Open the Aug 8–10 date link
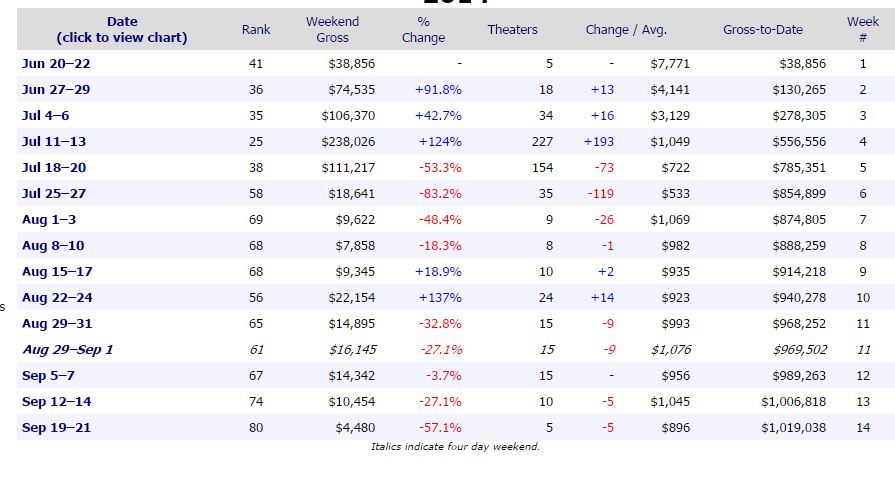Viewport: 895px width, 478px height. point(53,245)
